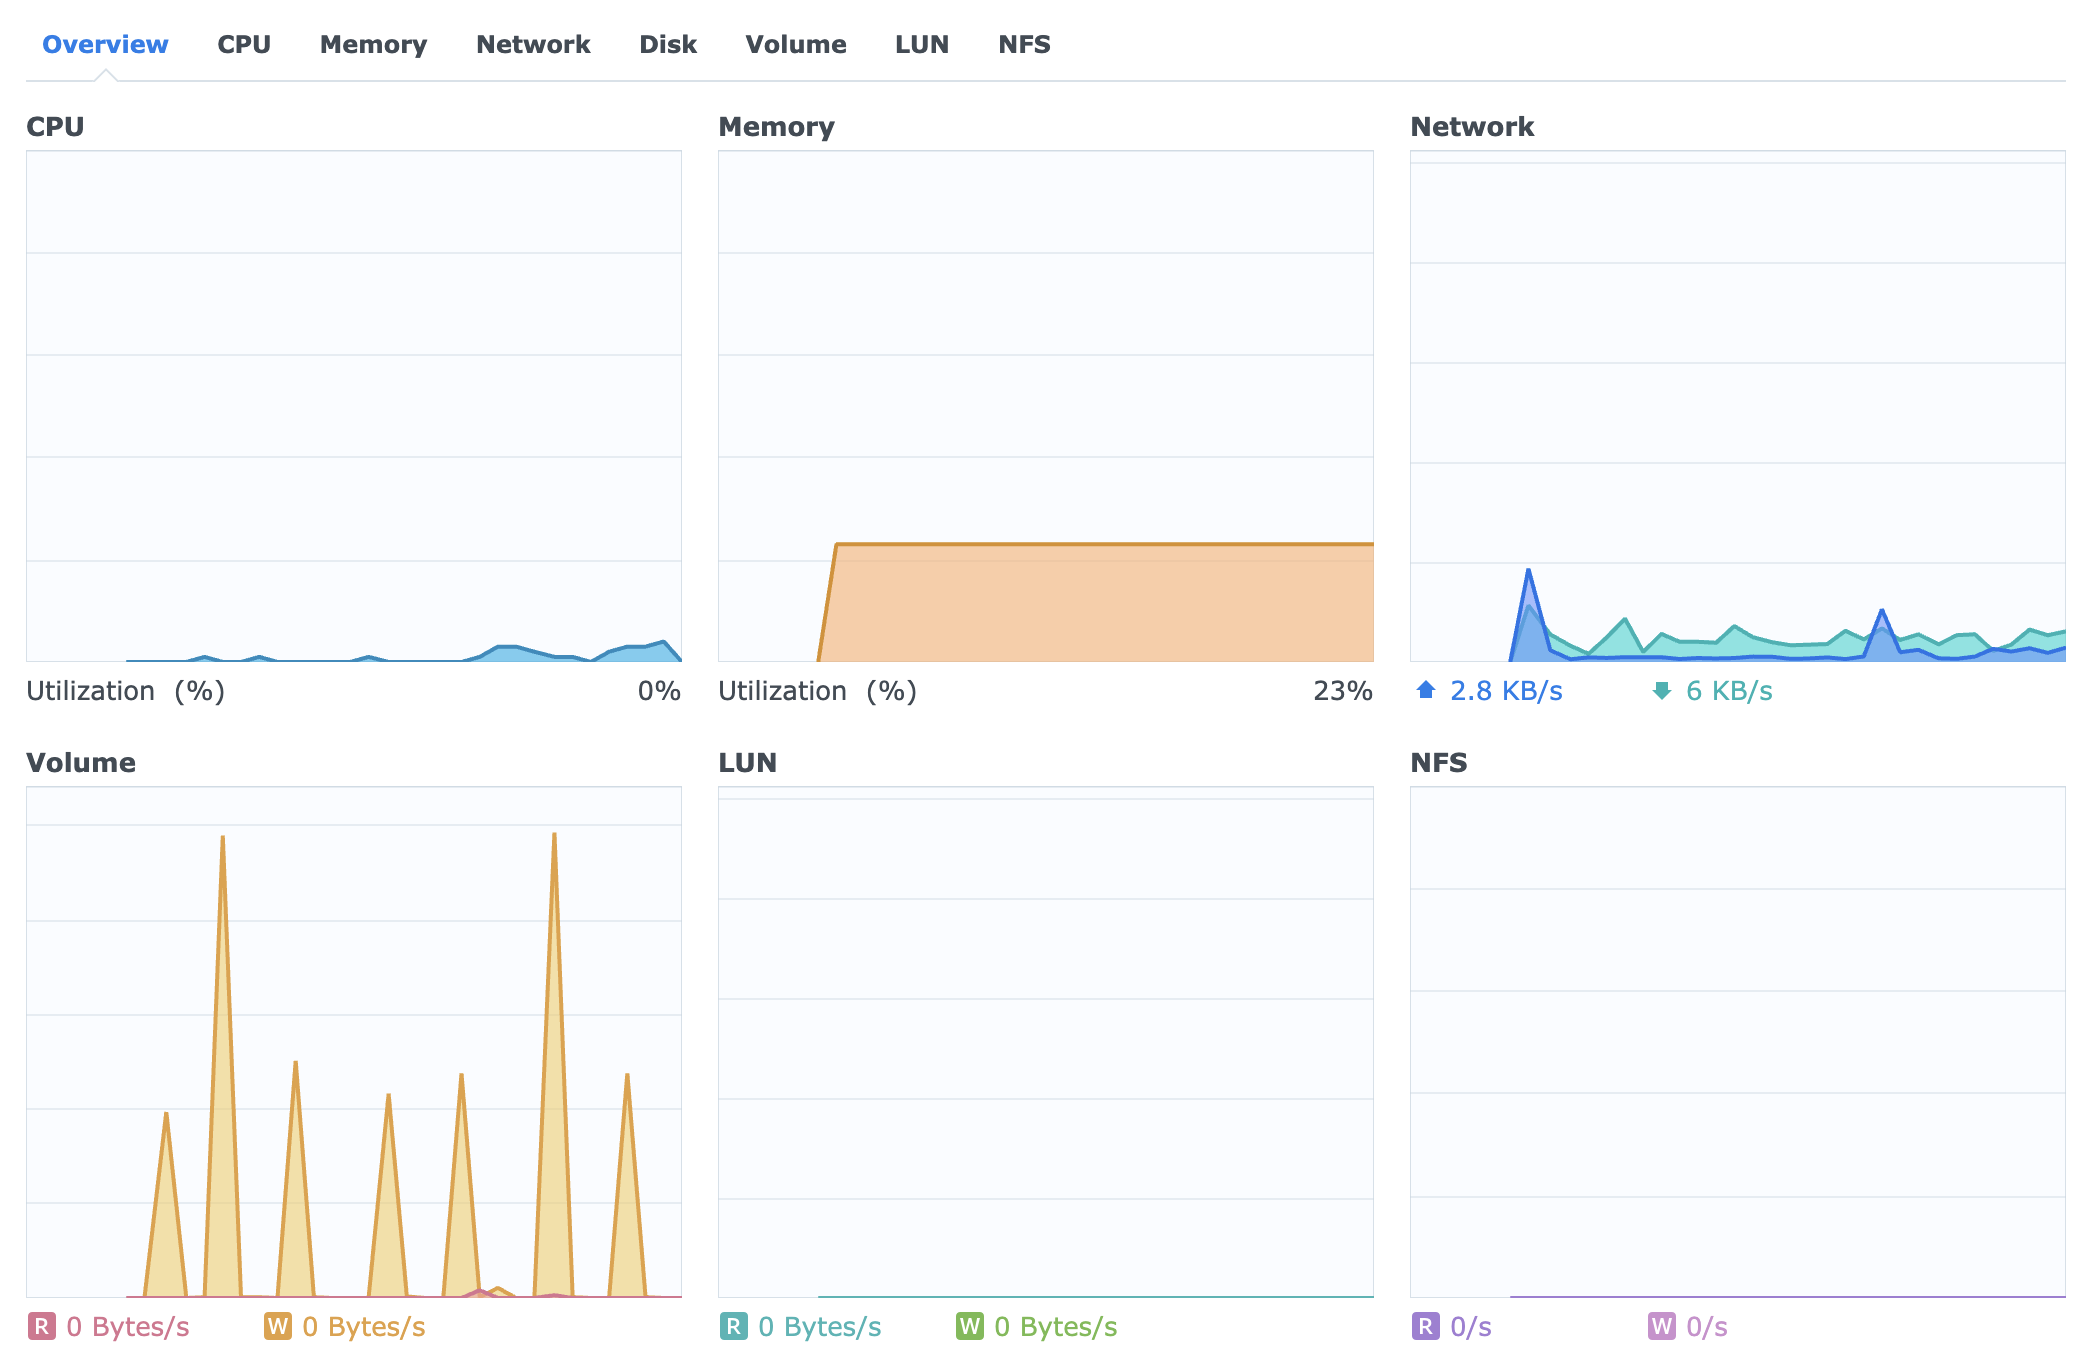Click the Network download arrow icon
The width and height of the screenshot is (2090, 1372).
point(1661,690)
